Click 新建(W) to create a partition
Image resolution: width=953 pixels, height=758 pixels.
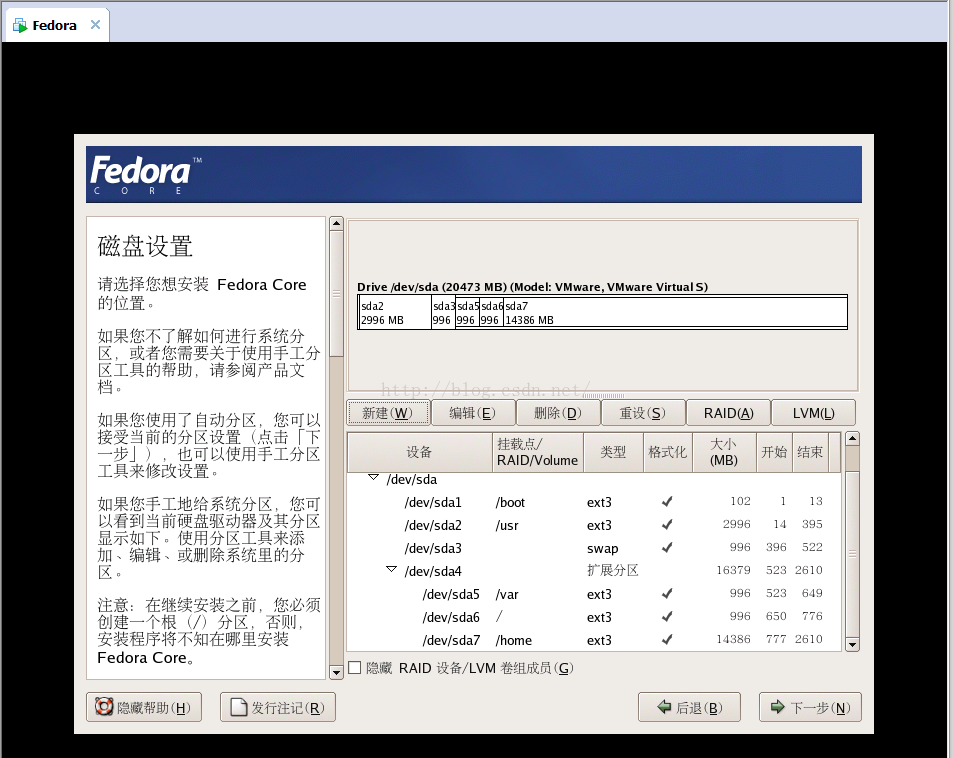pos(388,413)
